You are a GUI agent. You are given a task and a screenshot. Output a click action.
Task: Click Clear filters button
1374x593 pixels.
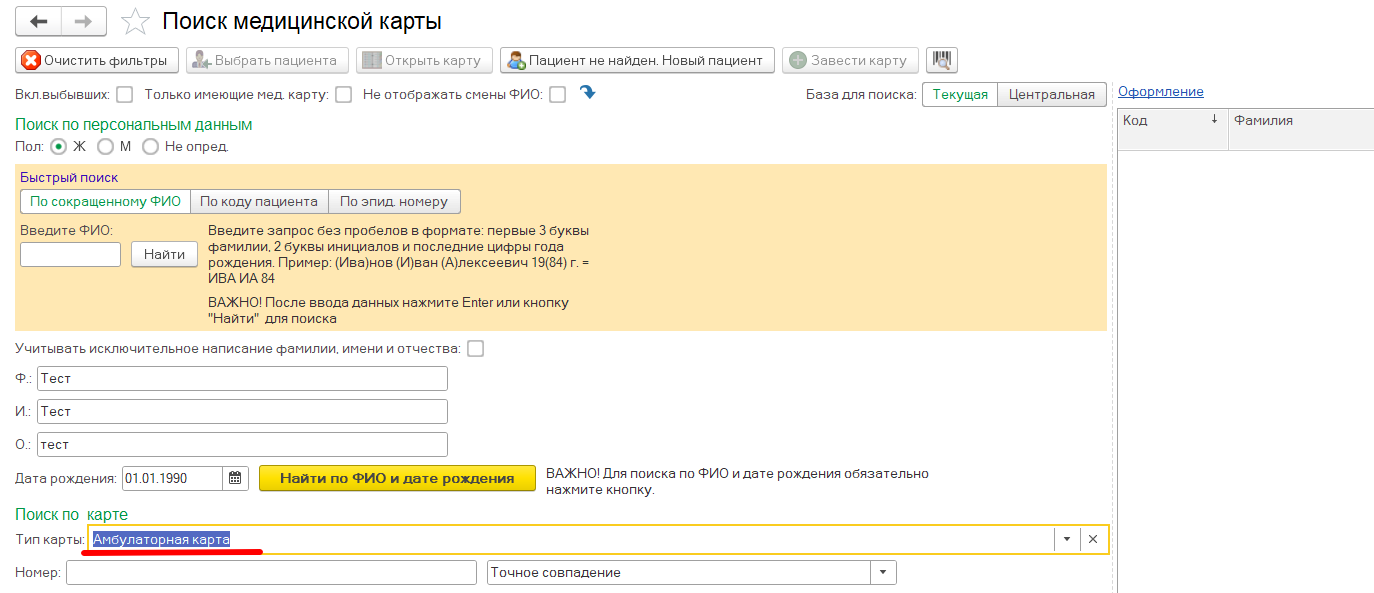pyautogui.click(x=97, y=60)
